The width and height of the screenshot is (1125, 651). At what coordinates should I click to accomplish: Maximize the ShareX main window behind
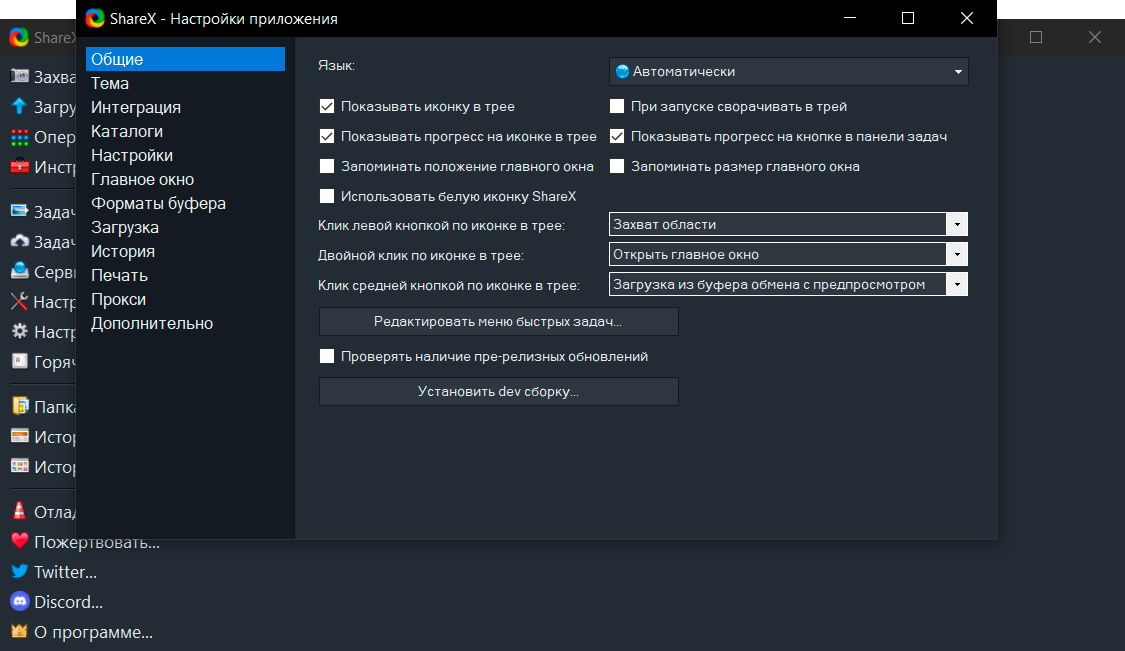point(1035,37)
